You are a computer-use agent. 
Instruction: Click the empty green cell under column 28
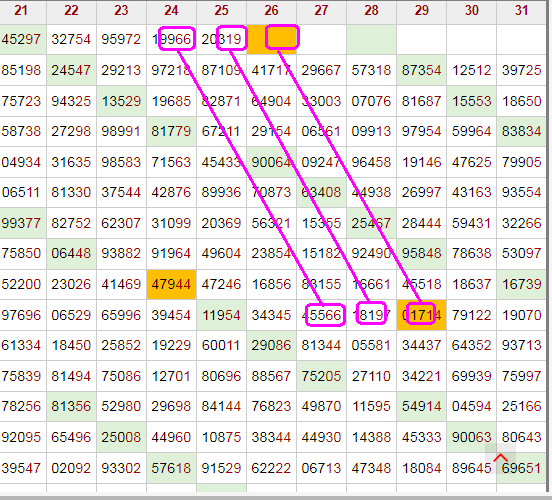371,39
